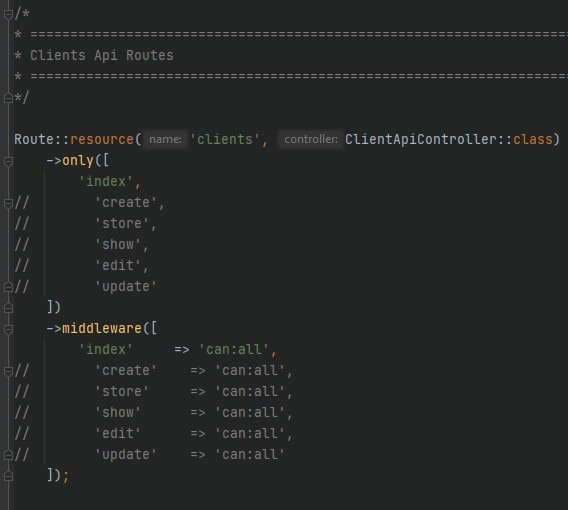This screenshot has width=568, height=510.
Task: Click commented 'edit' key in middleware array
Action: [117, 434]
